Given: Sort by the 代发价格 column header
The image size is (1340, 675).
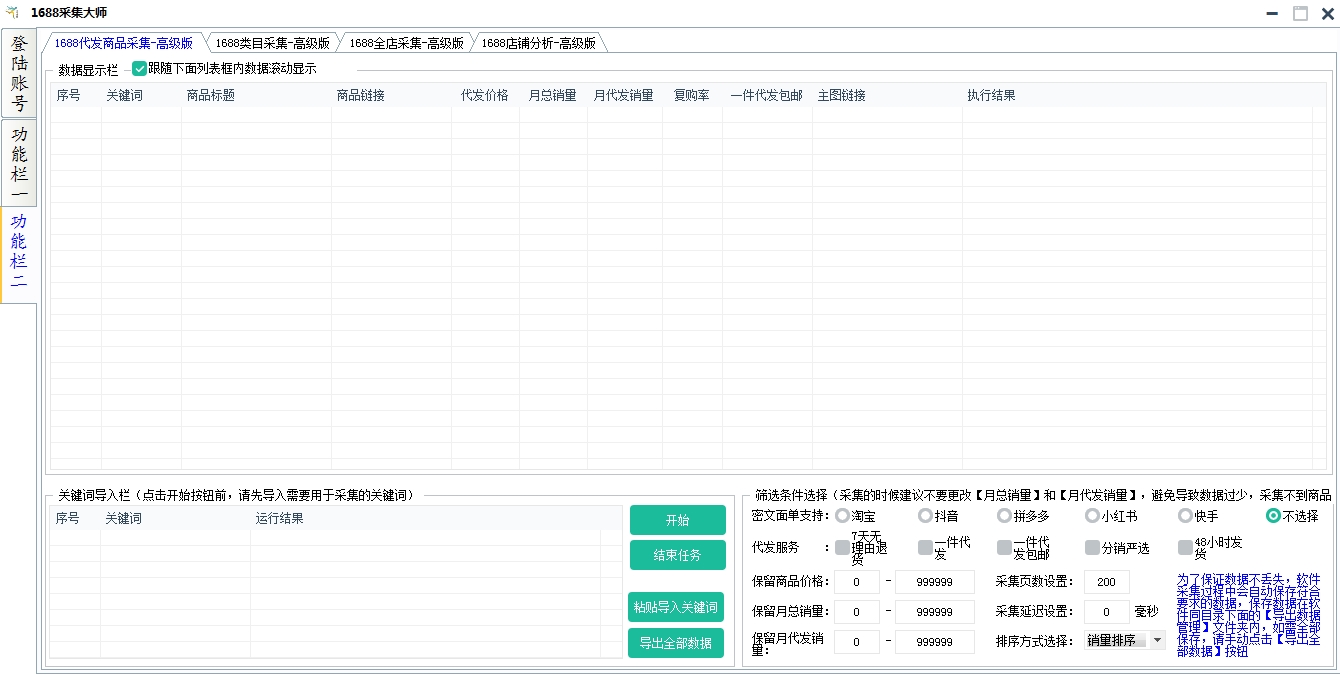Looking at the screenshot, I should point(487,95).
